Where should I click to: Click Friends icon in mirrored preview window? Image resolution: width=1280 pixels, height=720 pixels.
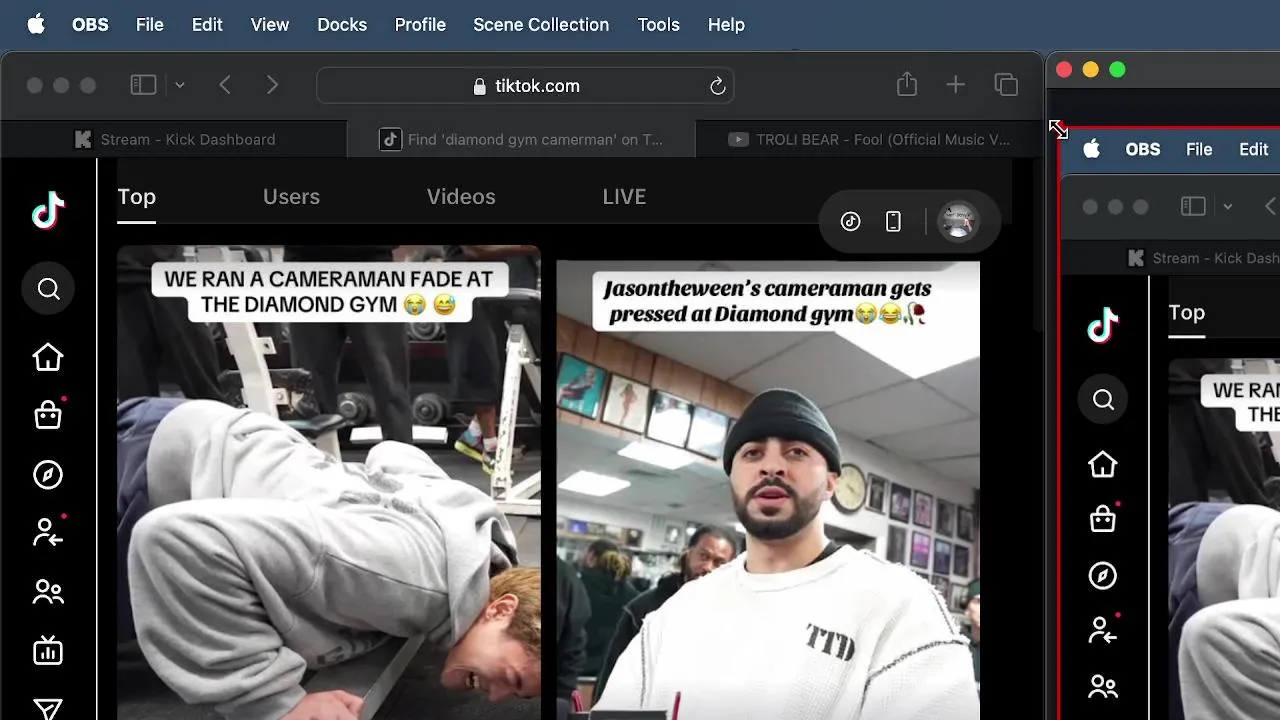click(1103, 687)
